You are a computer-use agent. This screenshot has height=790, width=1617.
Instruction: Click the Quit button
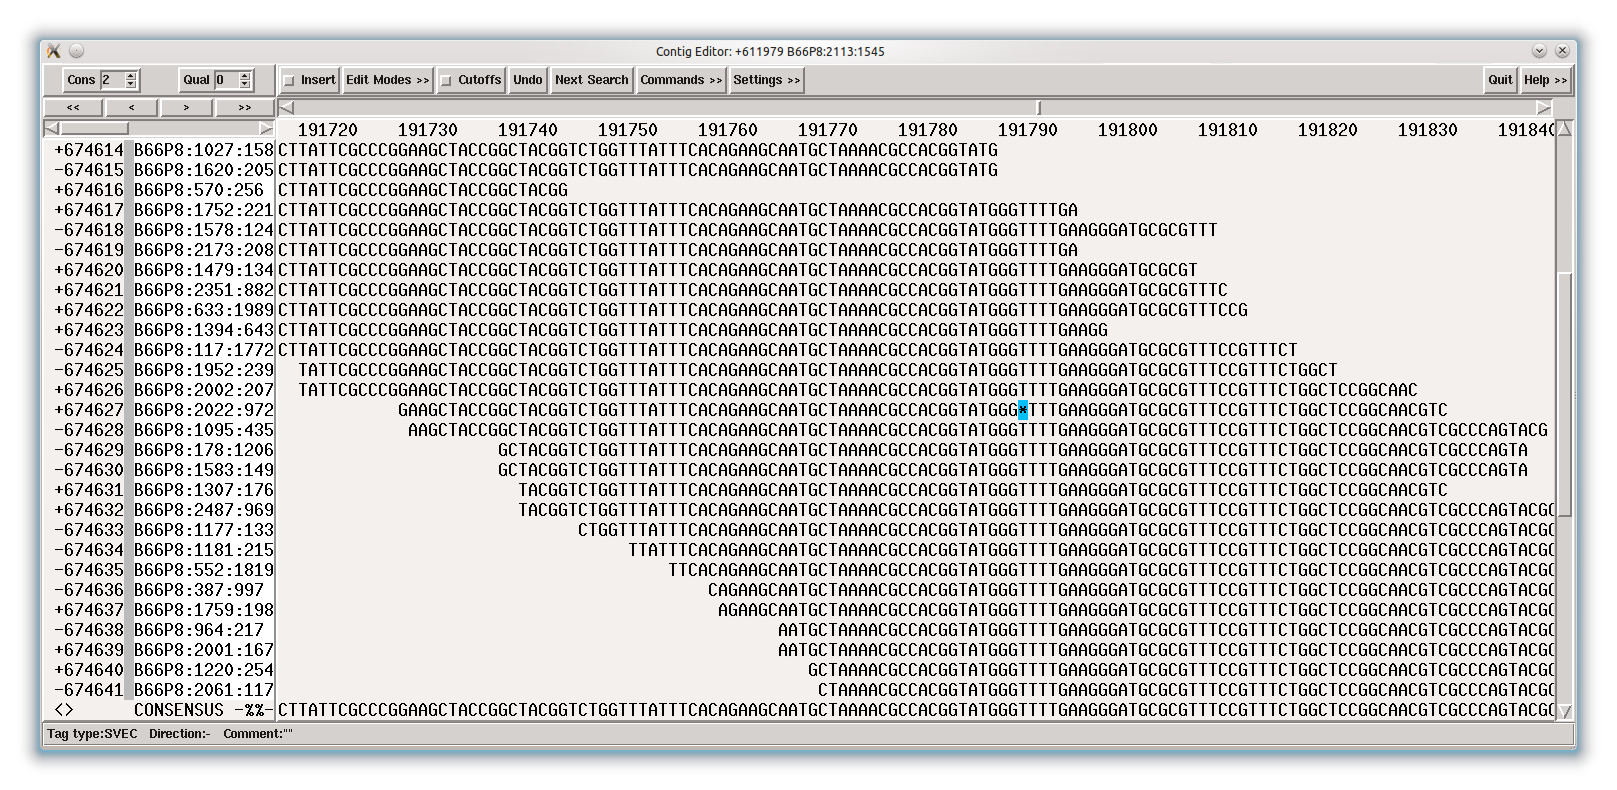coord(1500,80)
